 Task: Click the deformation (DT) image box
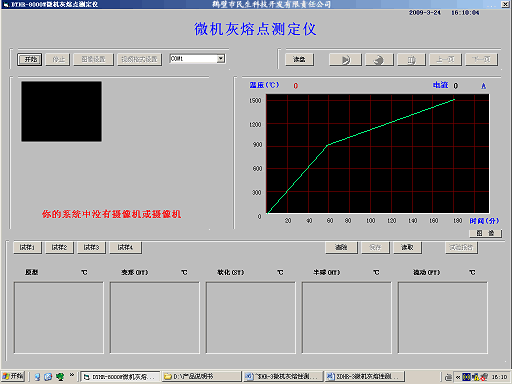click(x=155, y=318)
